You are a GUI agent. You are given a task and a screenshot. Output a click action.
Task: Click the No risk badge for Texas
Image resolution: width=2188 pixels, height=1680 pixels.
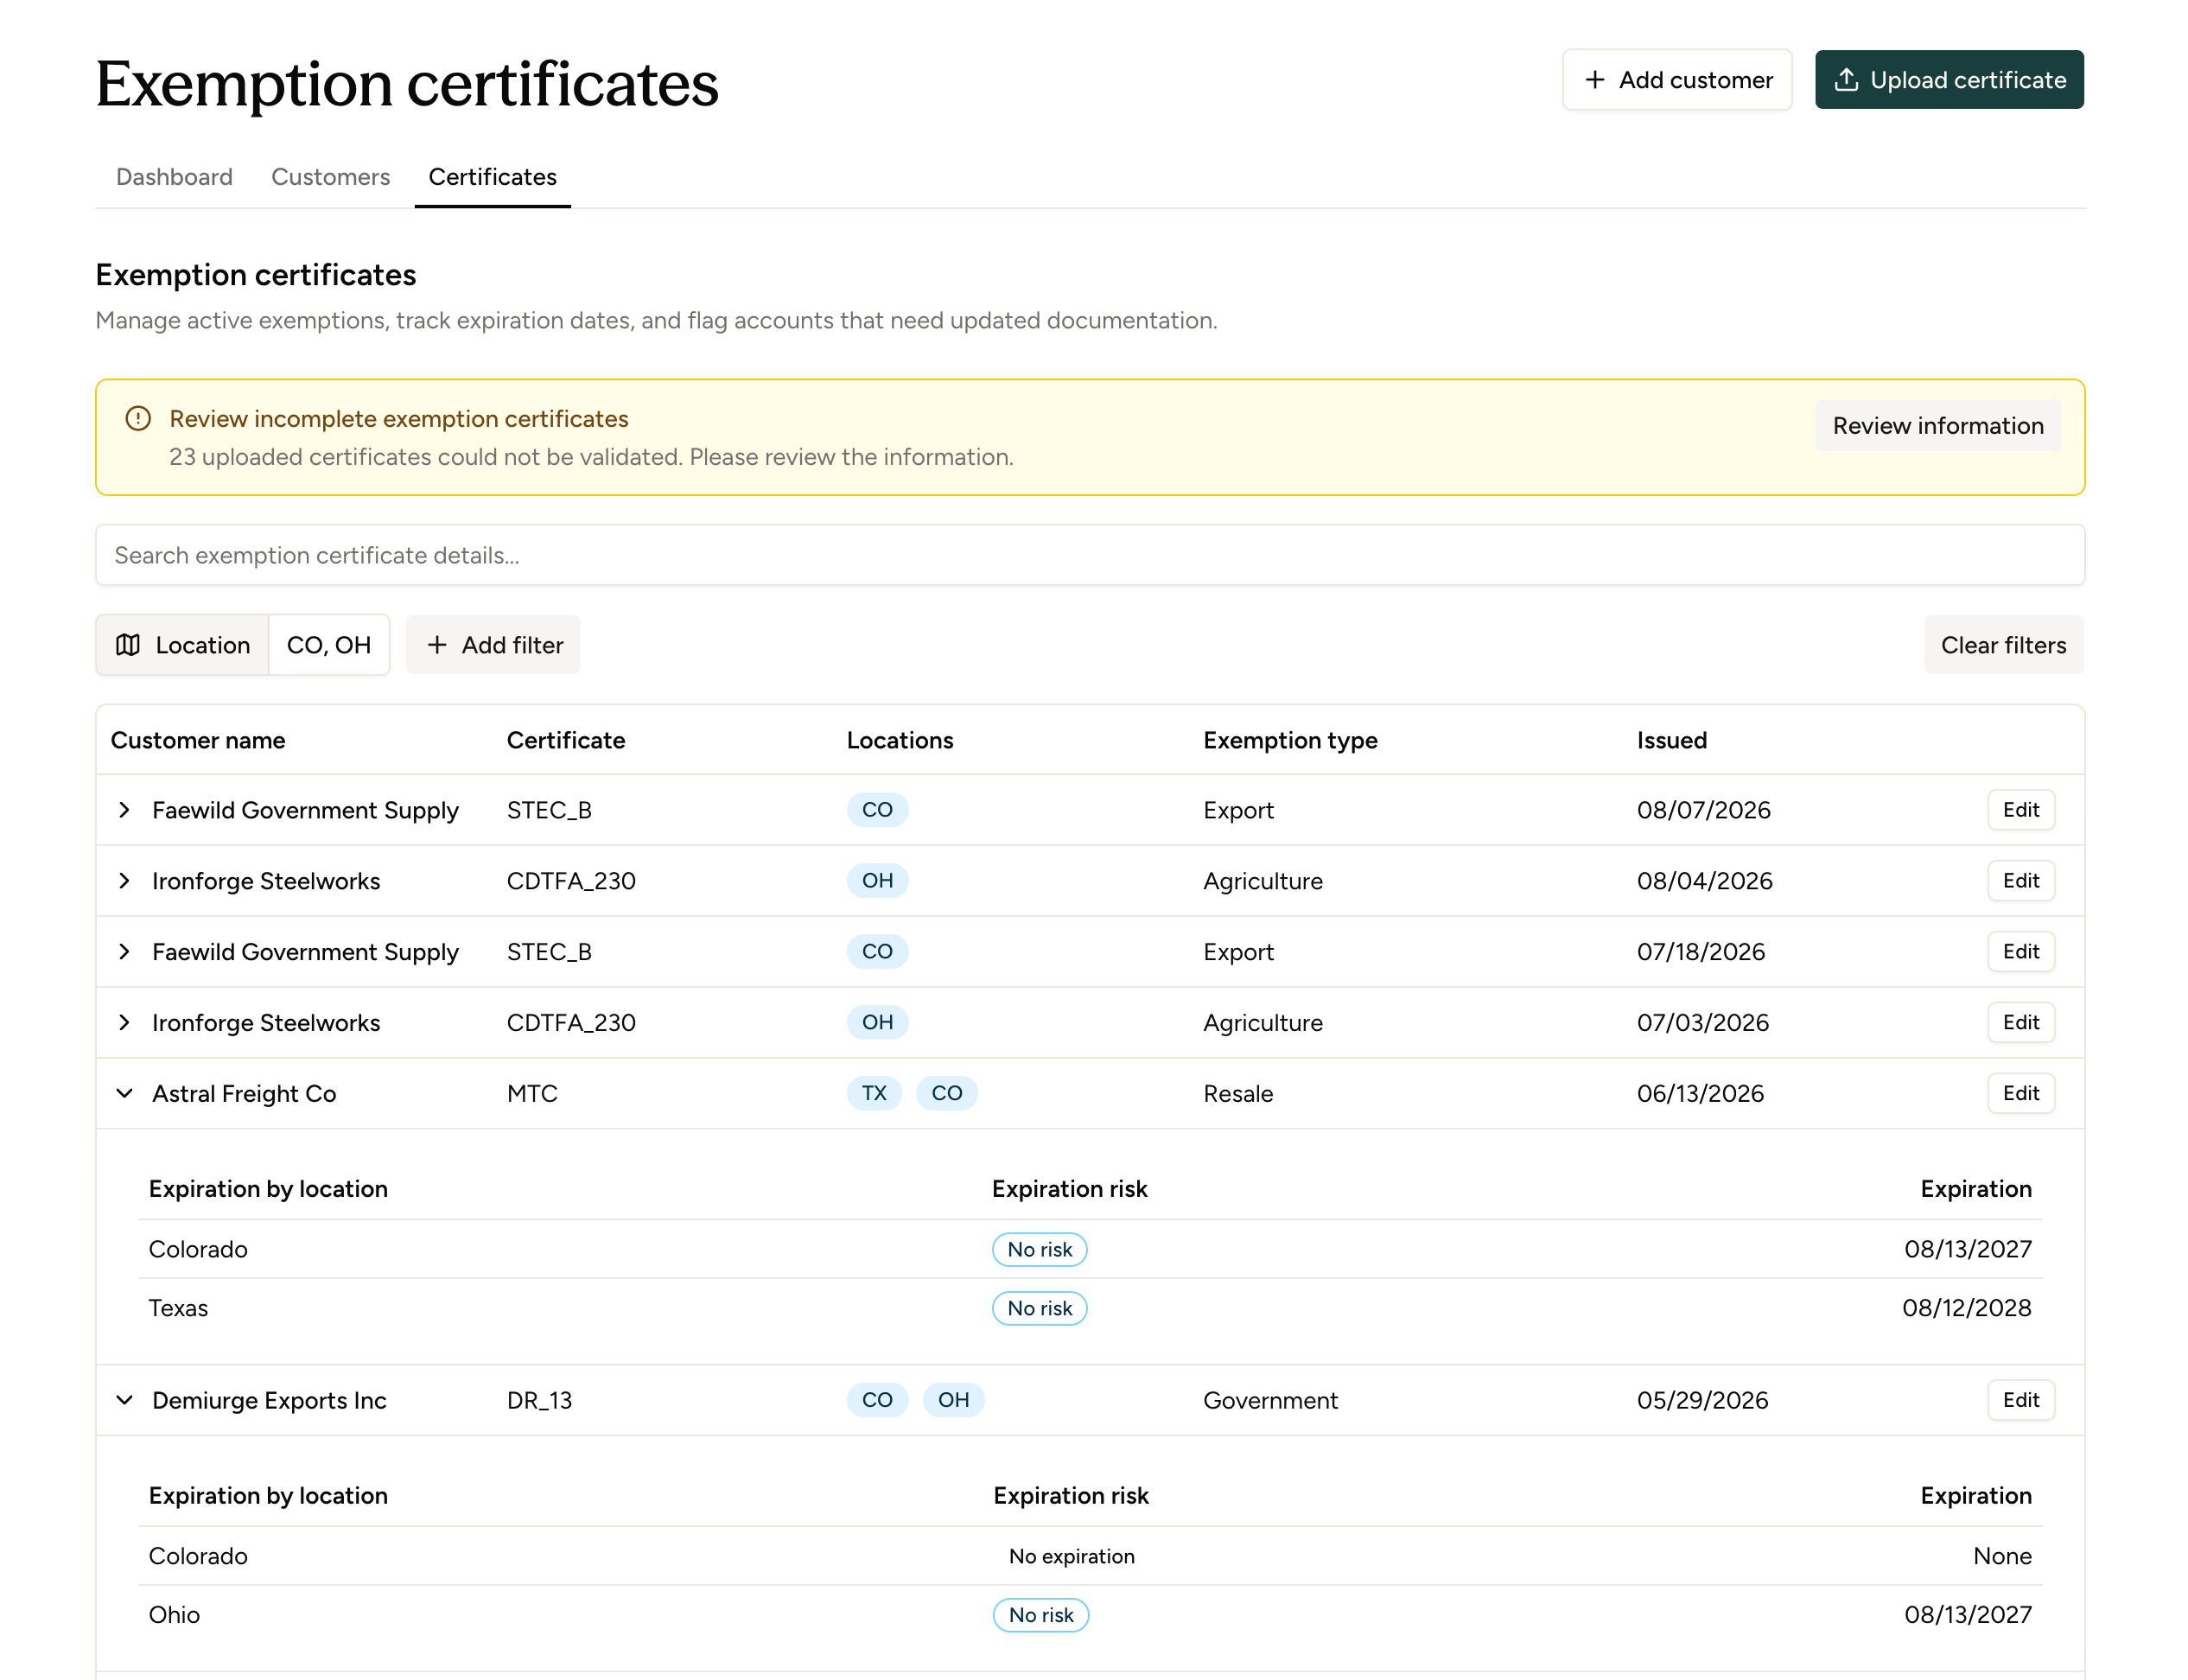[x=1039, y=1309]
